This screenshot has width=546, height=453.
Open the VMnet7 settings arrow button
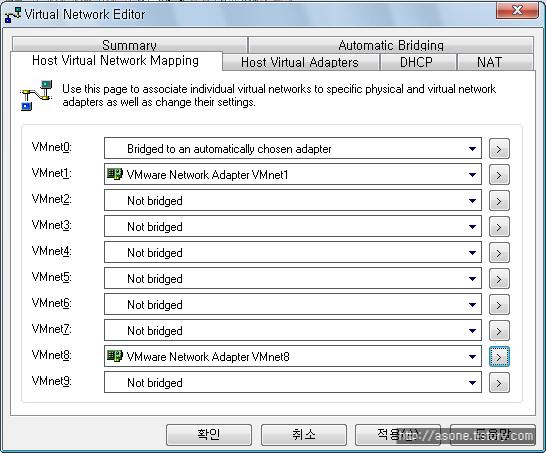[x=499, y=331]
